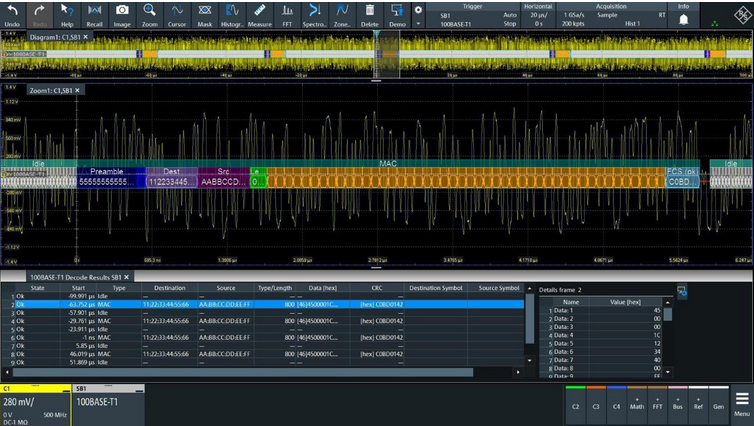Click the Delete tool icon
The width and height of the screenshot is (754, 426).
[370, 15]
